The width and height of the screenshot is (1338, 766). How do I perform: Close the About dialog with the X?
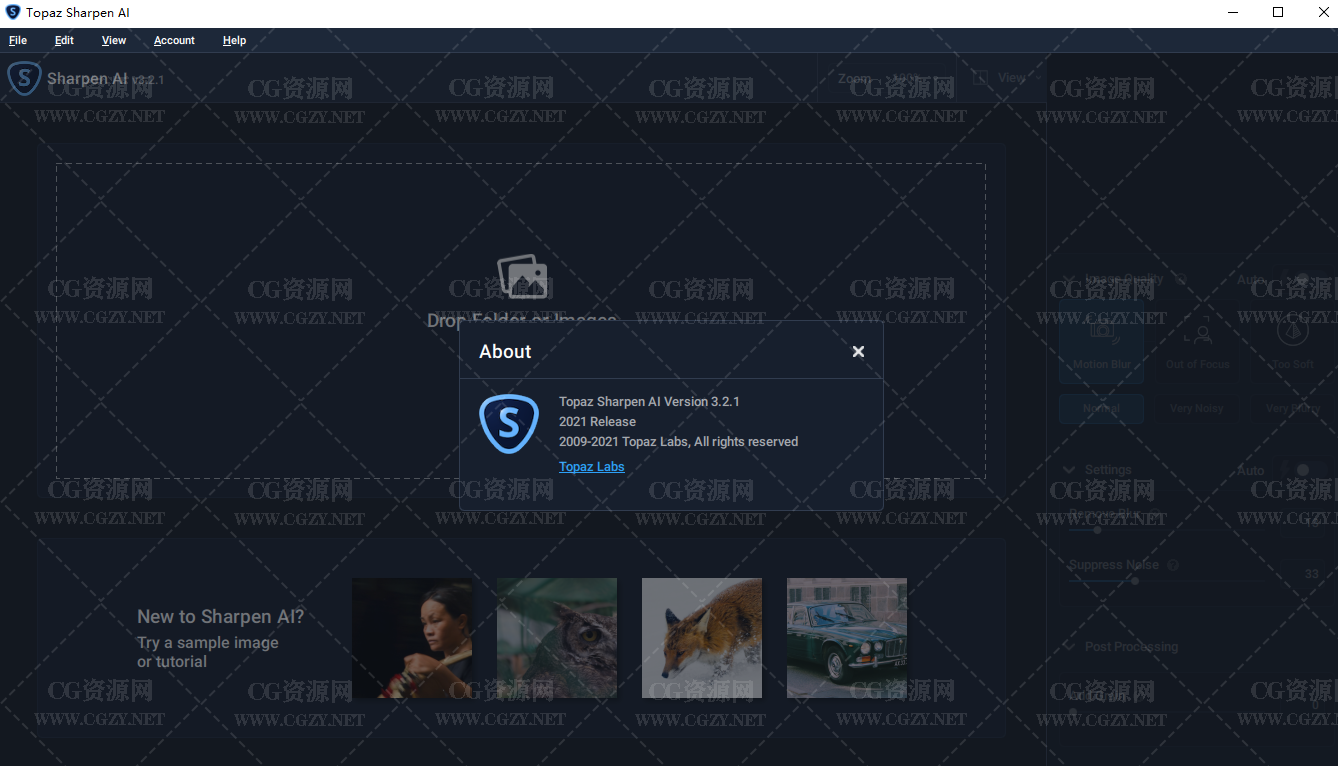tap(858, 351)
